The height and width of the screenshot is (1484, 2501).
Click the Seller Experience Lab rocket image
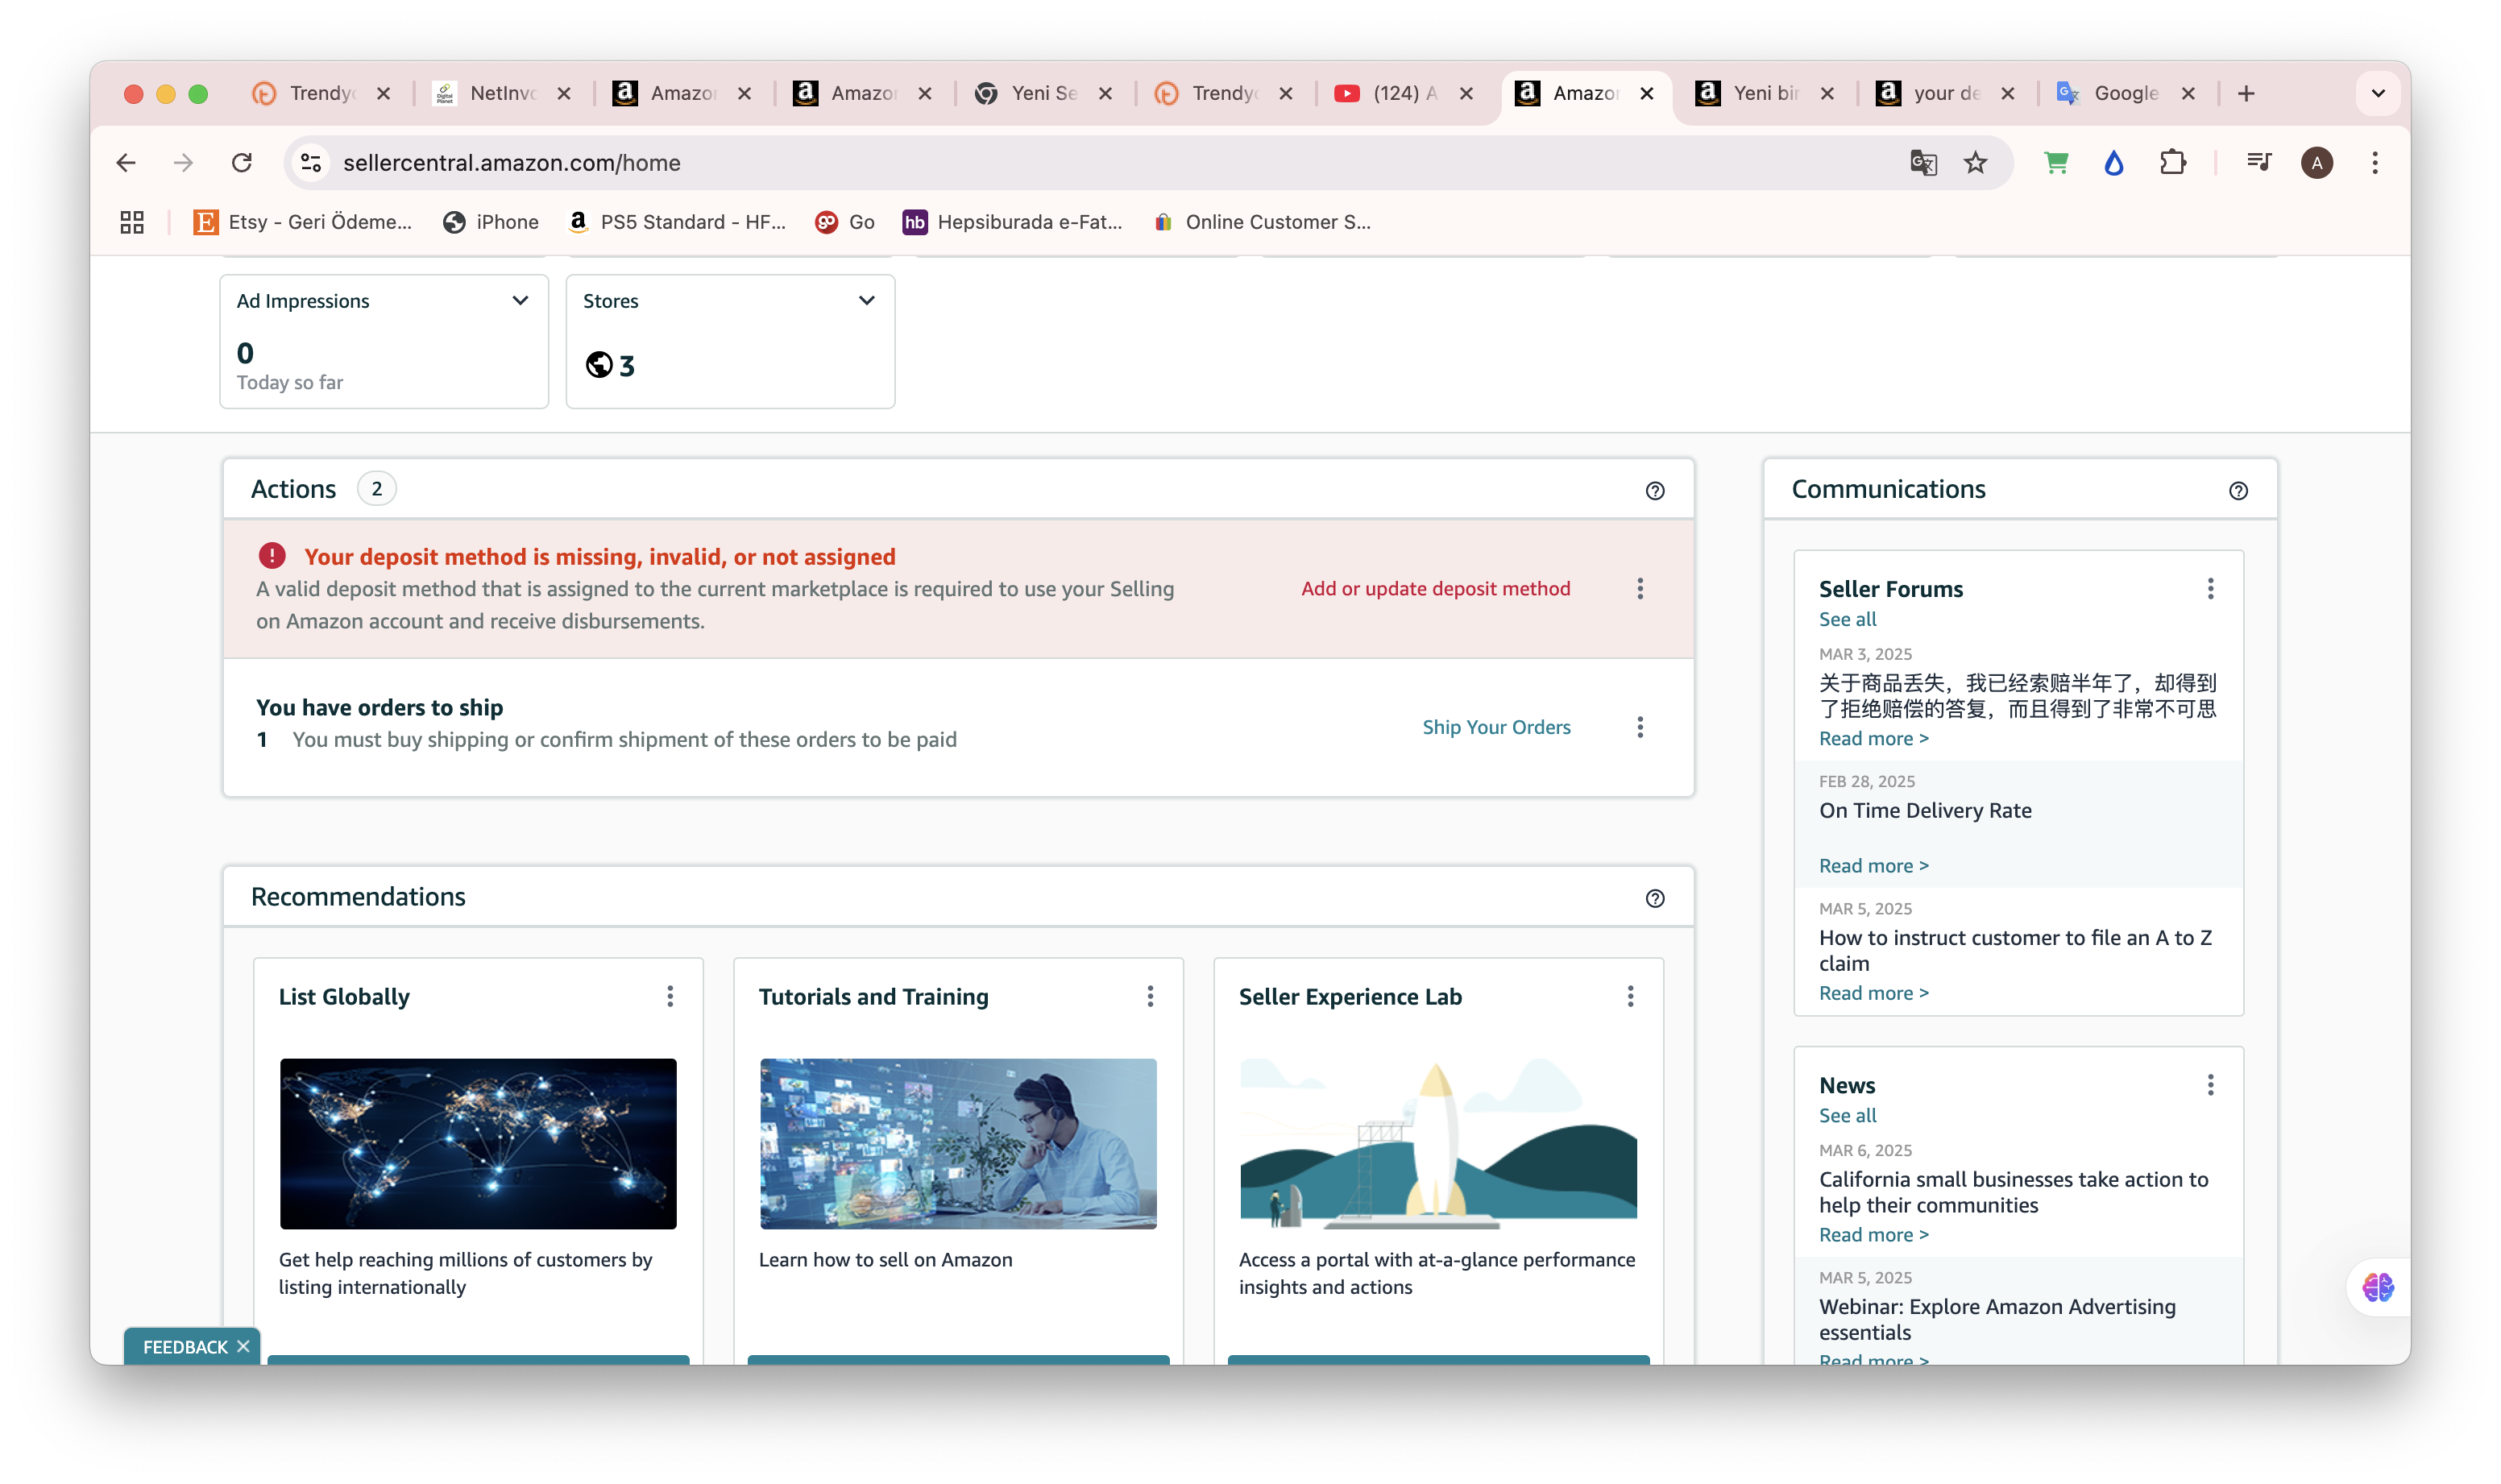click(1438, 1144)
